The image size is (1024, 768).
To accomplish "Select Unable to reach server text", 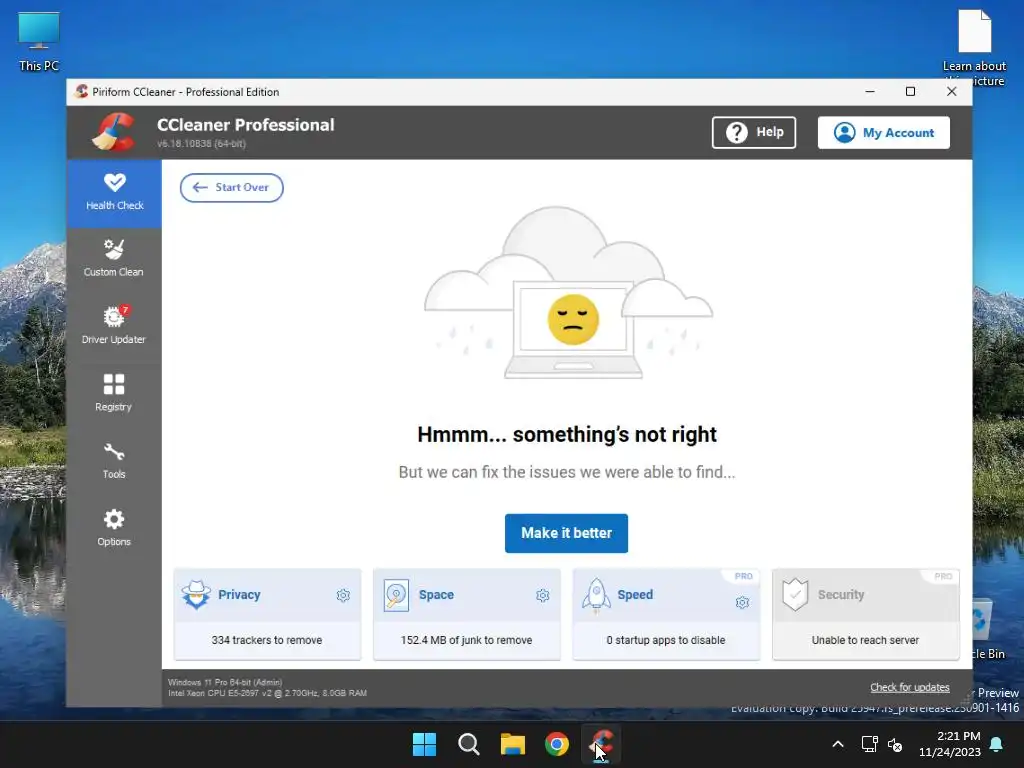I will 865,640.
